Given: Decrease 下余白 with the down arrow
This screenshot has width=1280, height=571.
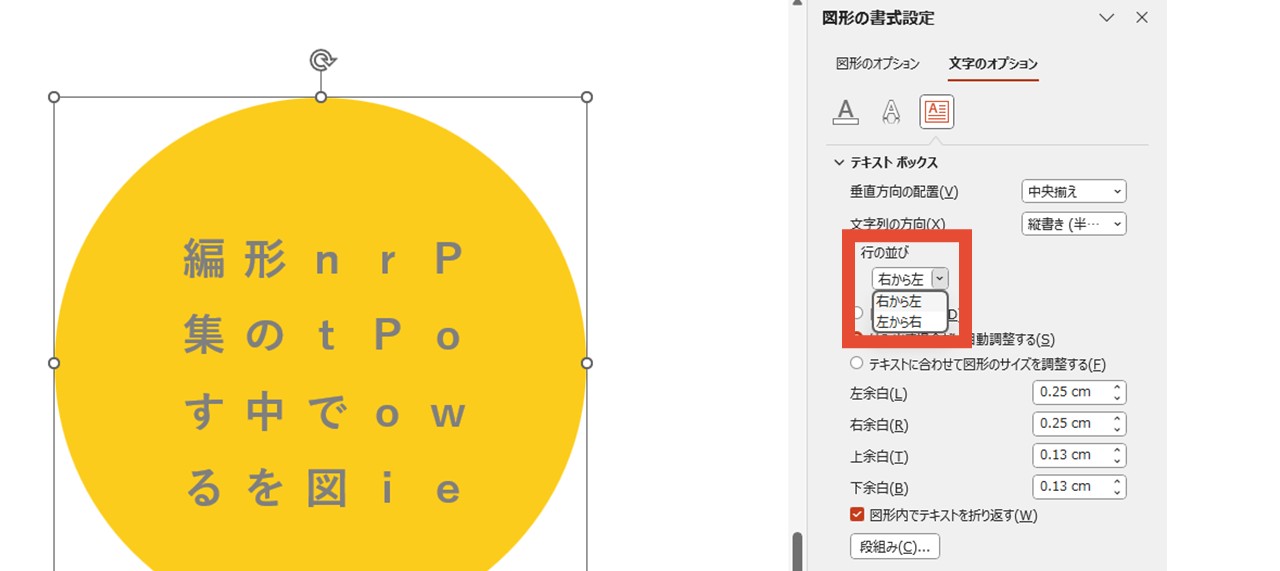Looking at the screenshot, I should [1117, 493].
